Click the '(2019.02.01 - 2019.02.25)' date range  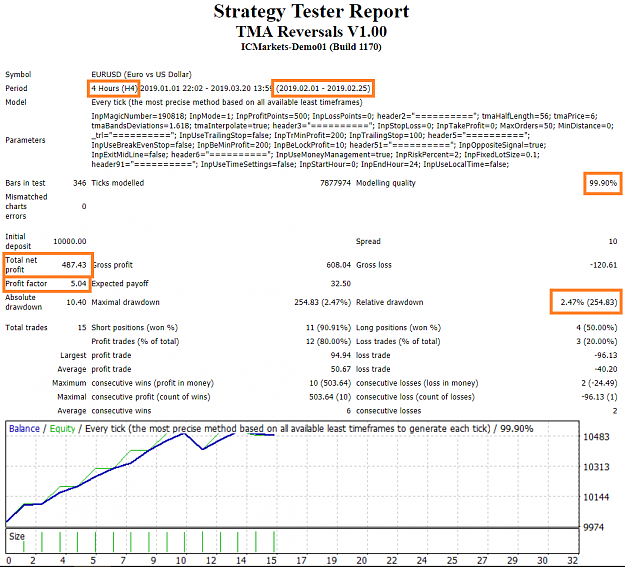pos(323,88)
